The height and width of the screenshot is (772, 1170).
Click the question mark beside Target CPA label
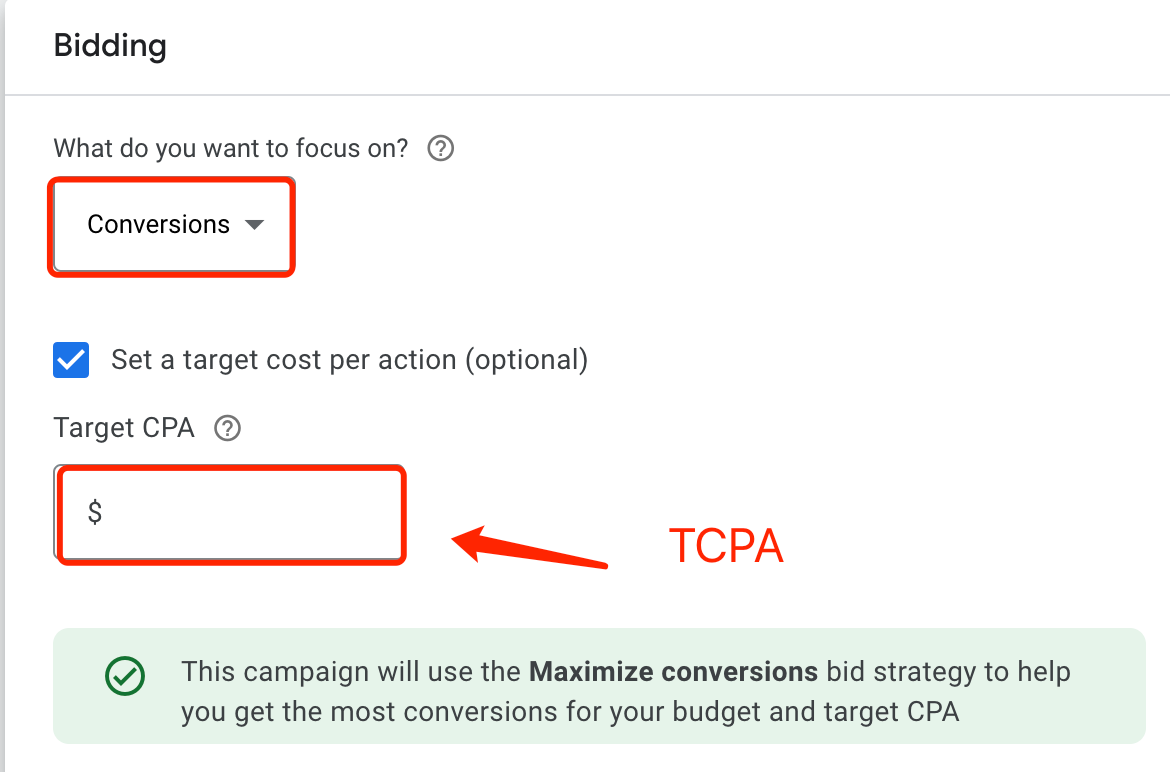click(x=227, y=429)
